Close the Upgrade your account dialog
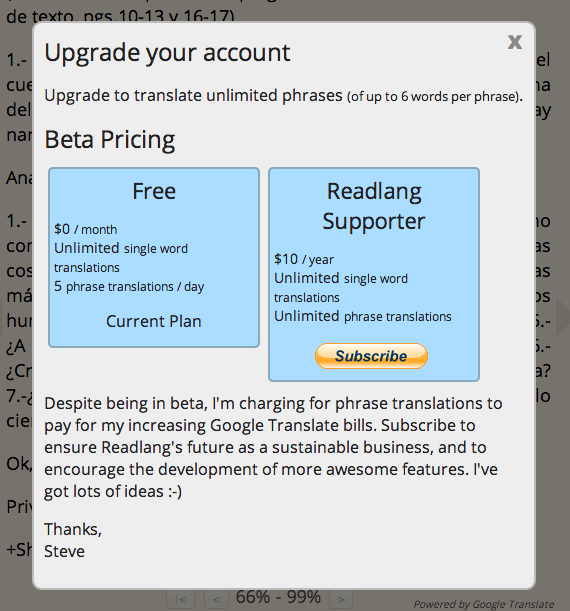 [515, 42]
